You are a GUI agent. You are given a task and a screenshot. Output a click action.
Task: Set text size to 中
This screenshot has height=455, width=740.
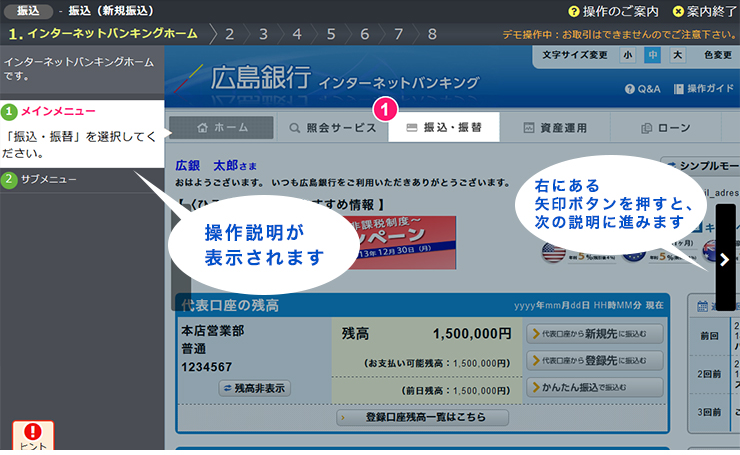(653, 55)
